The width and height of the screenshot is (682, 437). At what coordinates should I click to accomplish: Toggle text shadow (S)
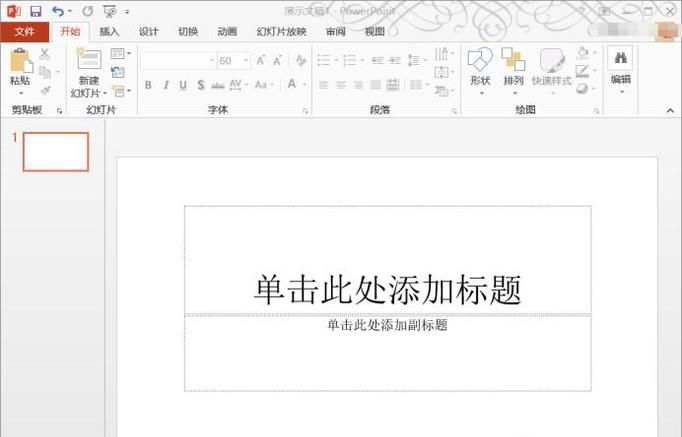[x=201, y=85]
